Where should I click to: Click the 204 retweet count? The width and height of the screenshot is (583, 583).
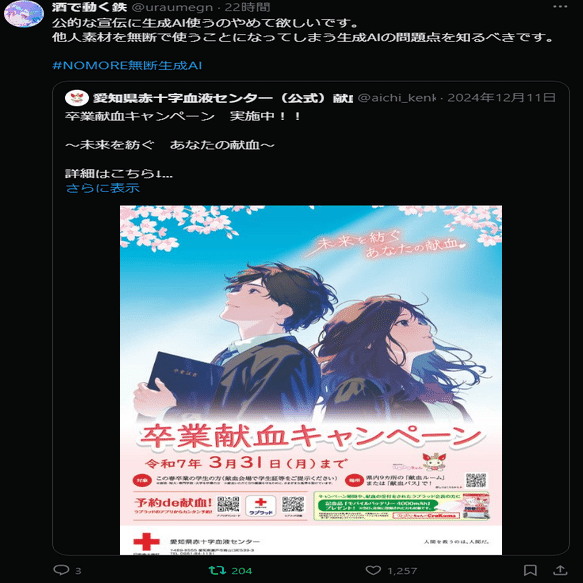(241, 571)
